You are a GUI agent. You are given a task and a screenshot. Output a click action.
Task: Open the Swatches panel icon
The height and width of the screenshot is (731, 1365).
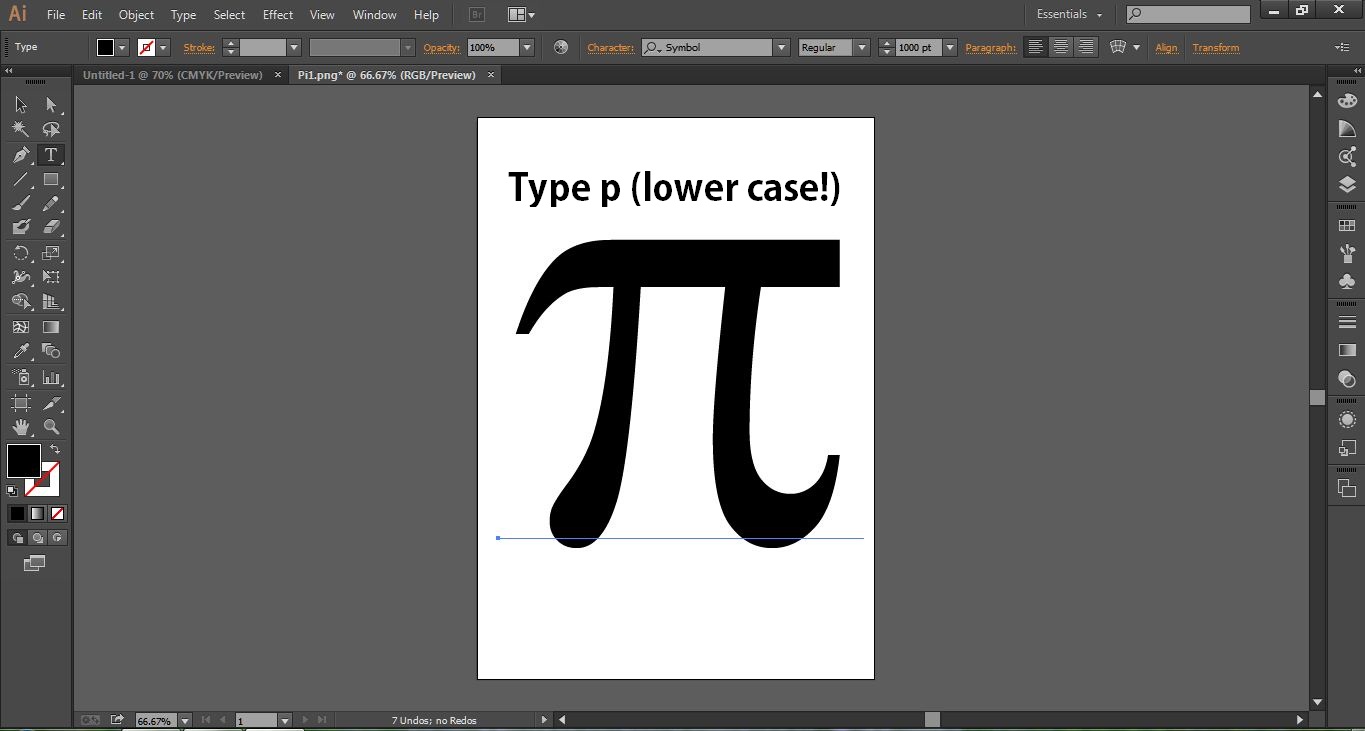[1347, 226]
